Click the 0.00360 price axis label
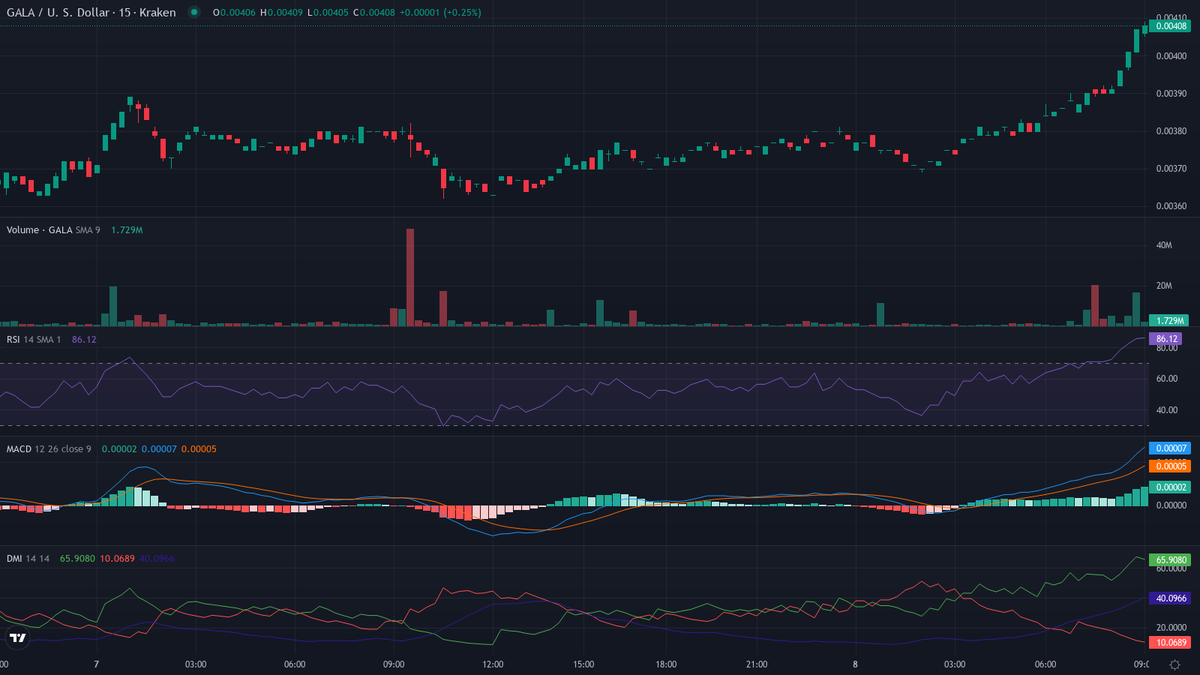Image resolution: width=1200 pixels, height=675 pixels. coord(1171,206)
